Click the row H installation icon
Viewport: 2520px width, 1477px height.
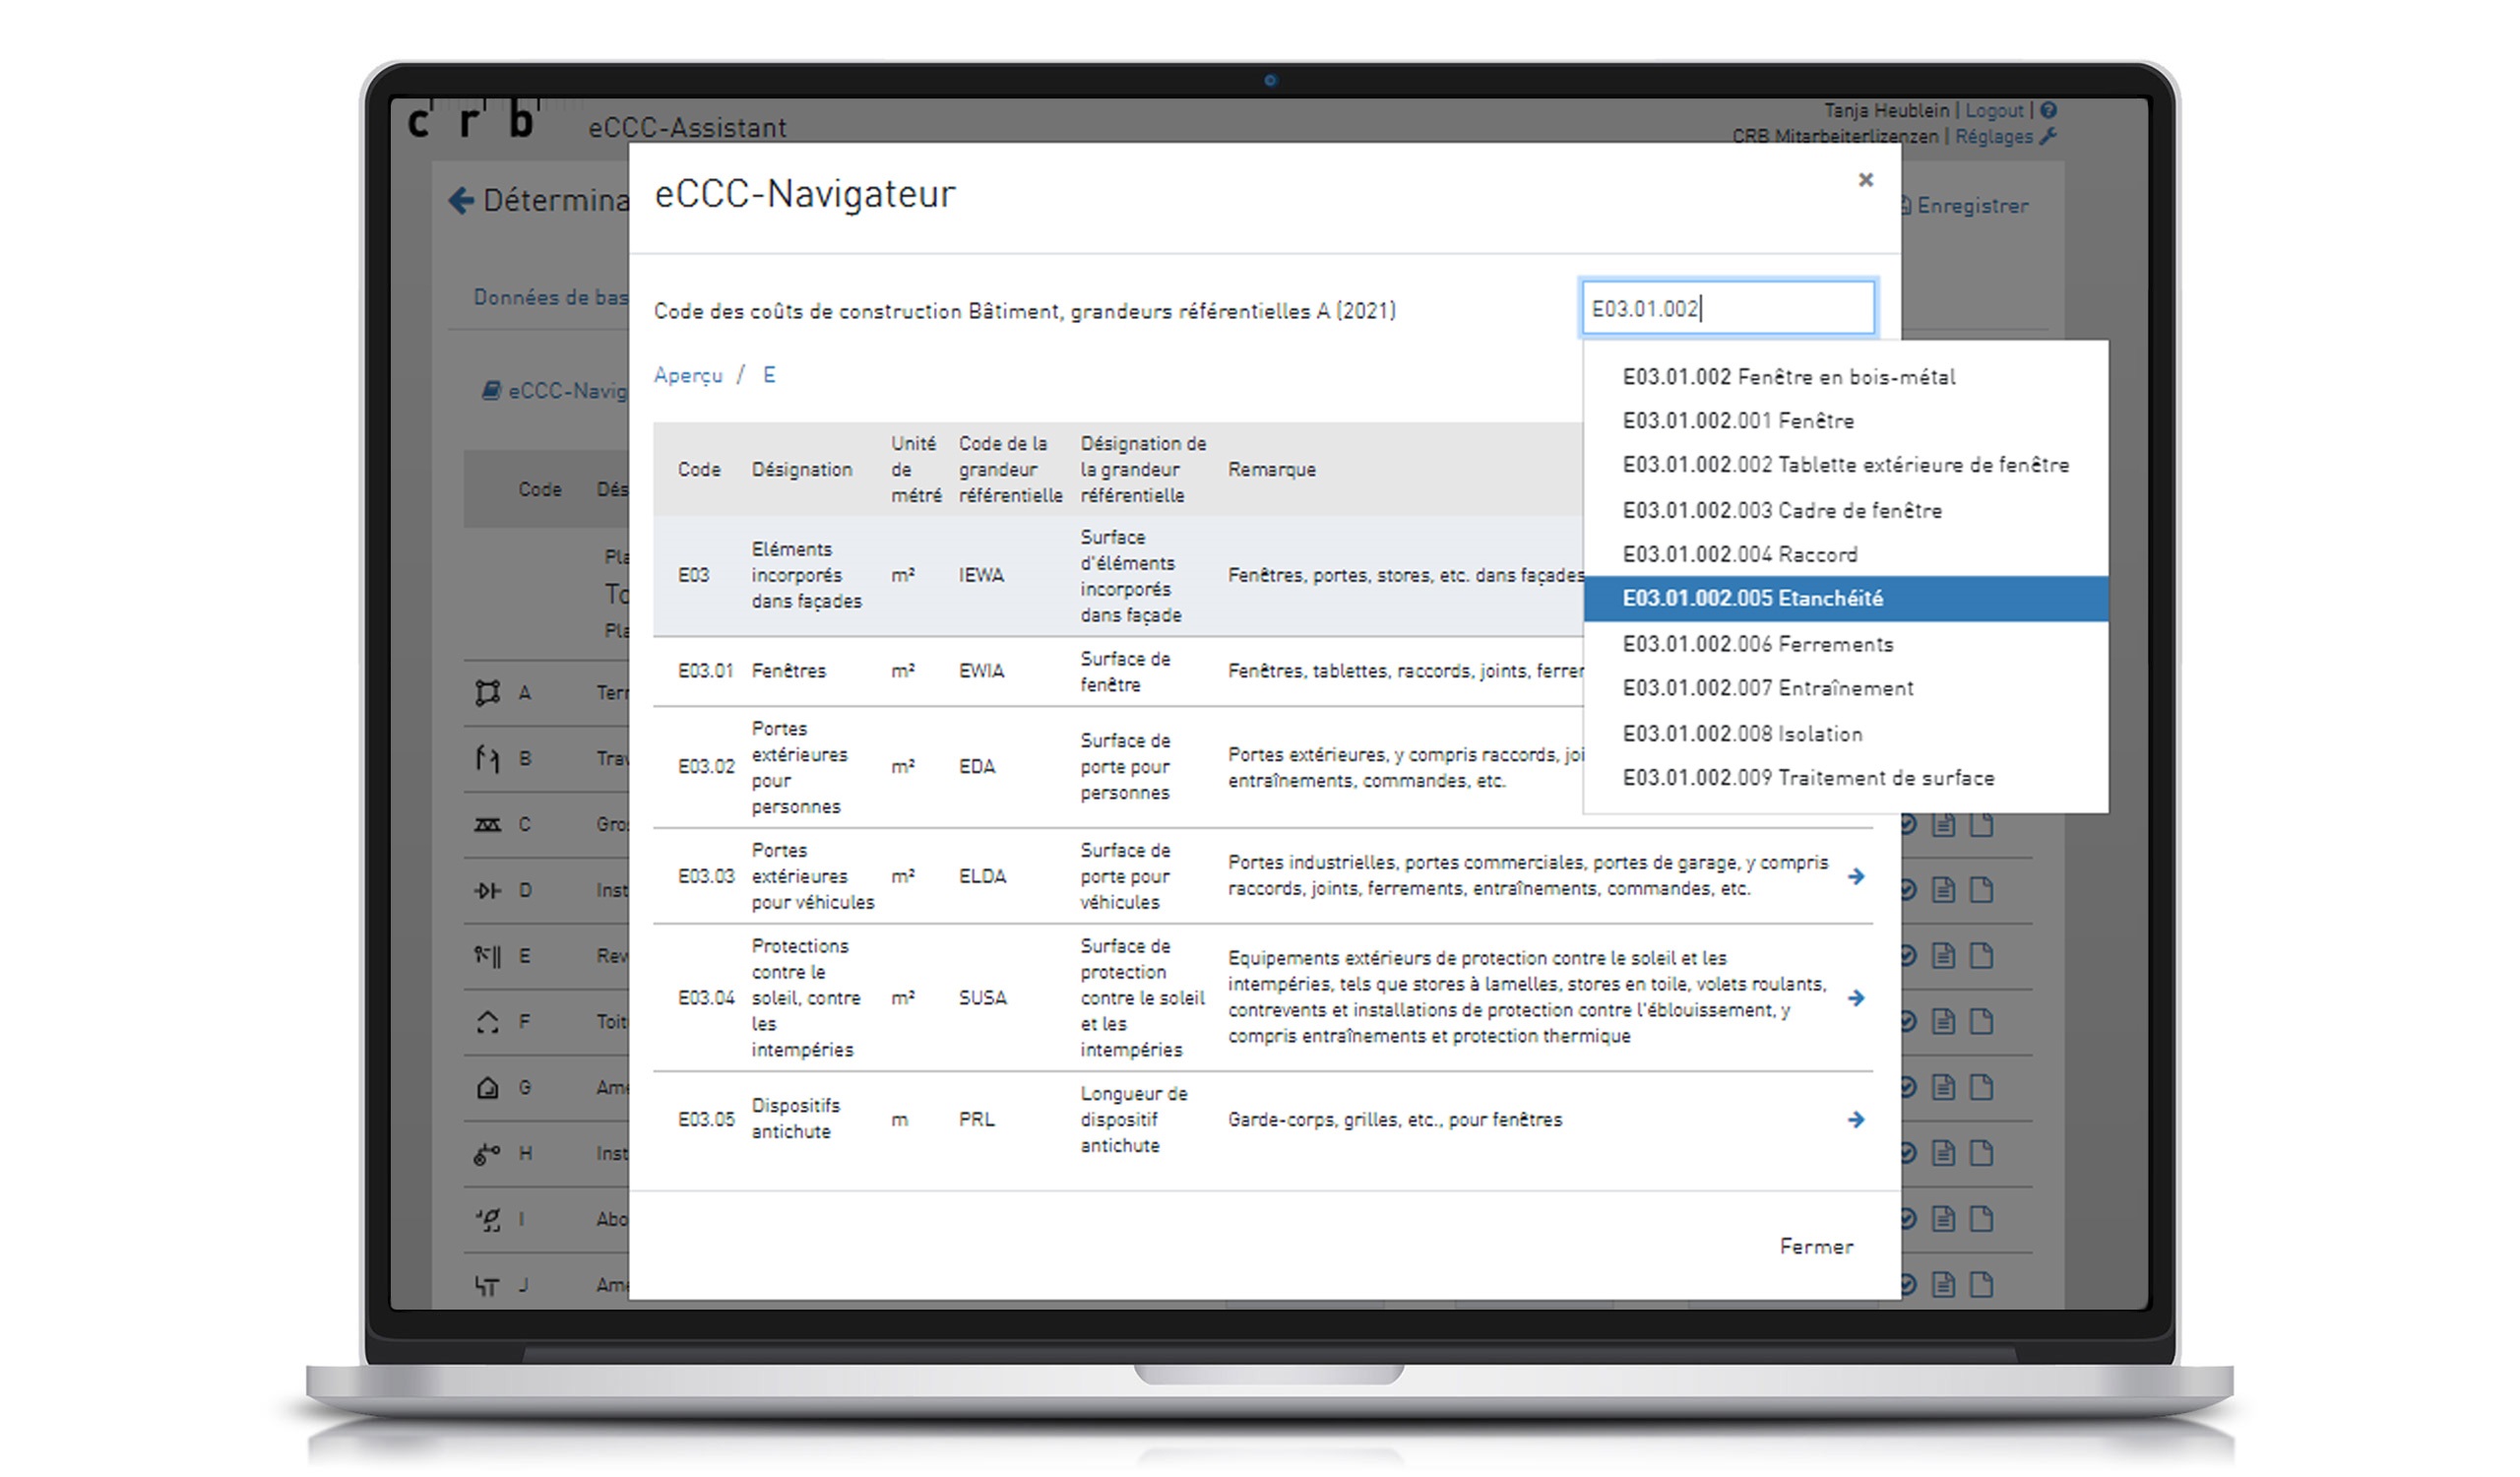click(x=487, y=1154)
